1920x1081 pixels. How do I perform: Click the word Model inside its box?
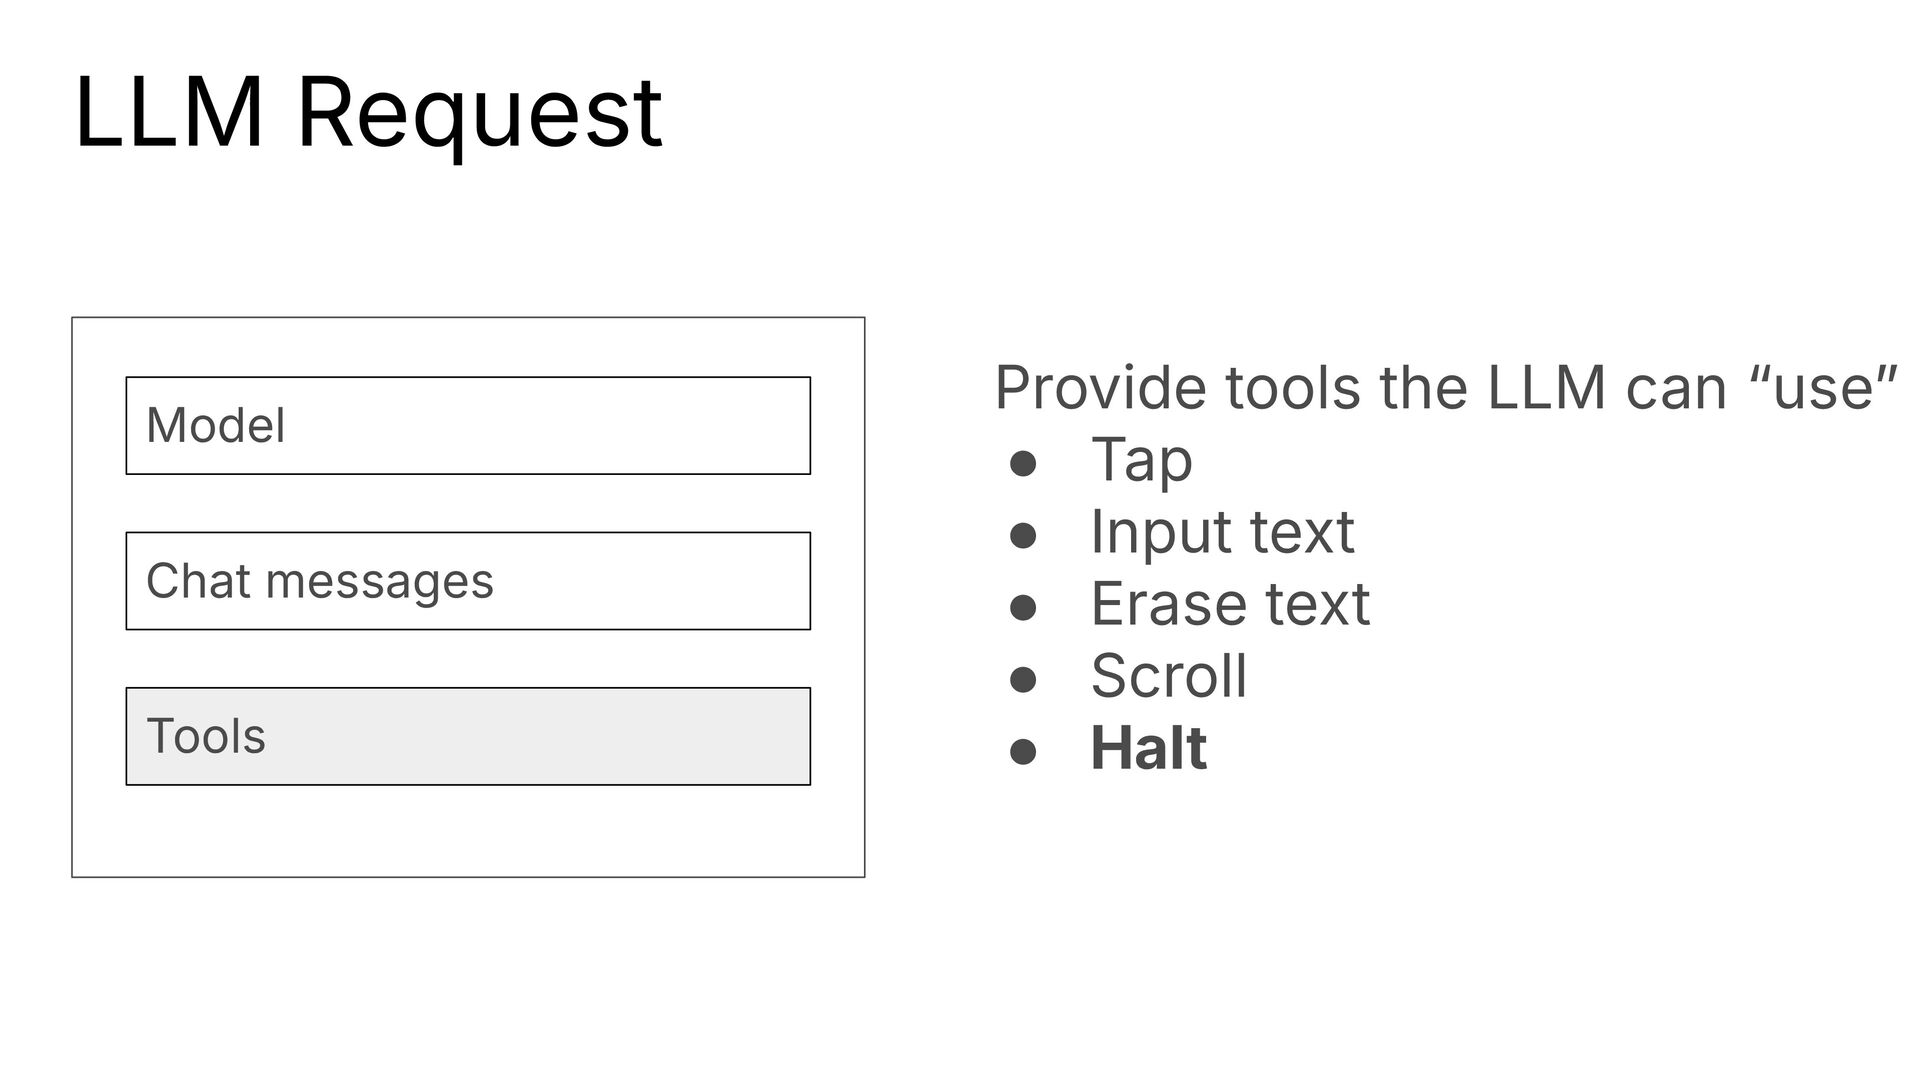pyautogui.click(x=216, y=426)
